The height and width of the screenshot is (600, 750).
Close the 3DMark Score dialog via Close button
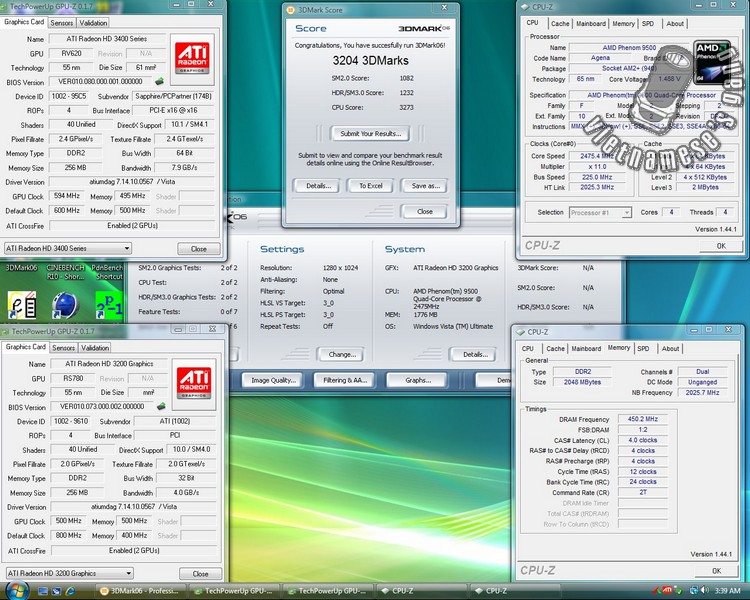pos(425,211)
